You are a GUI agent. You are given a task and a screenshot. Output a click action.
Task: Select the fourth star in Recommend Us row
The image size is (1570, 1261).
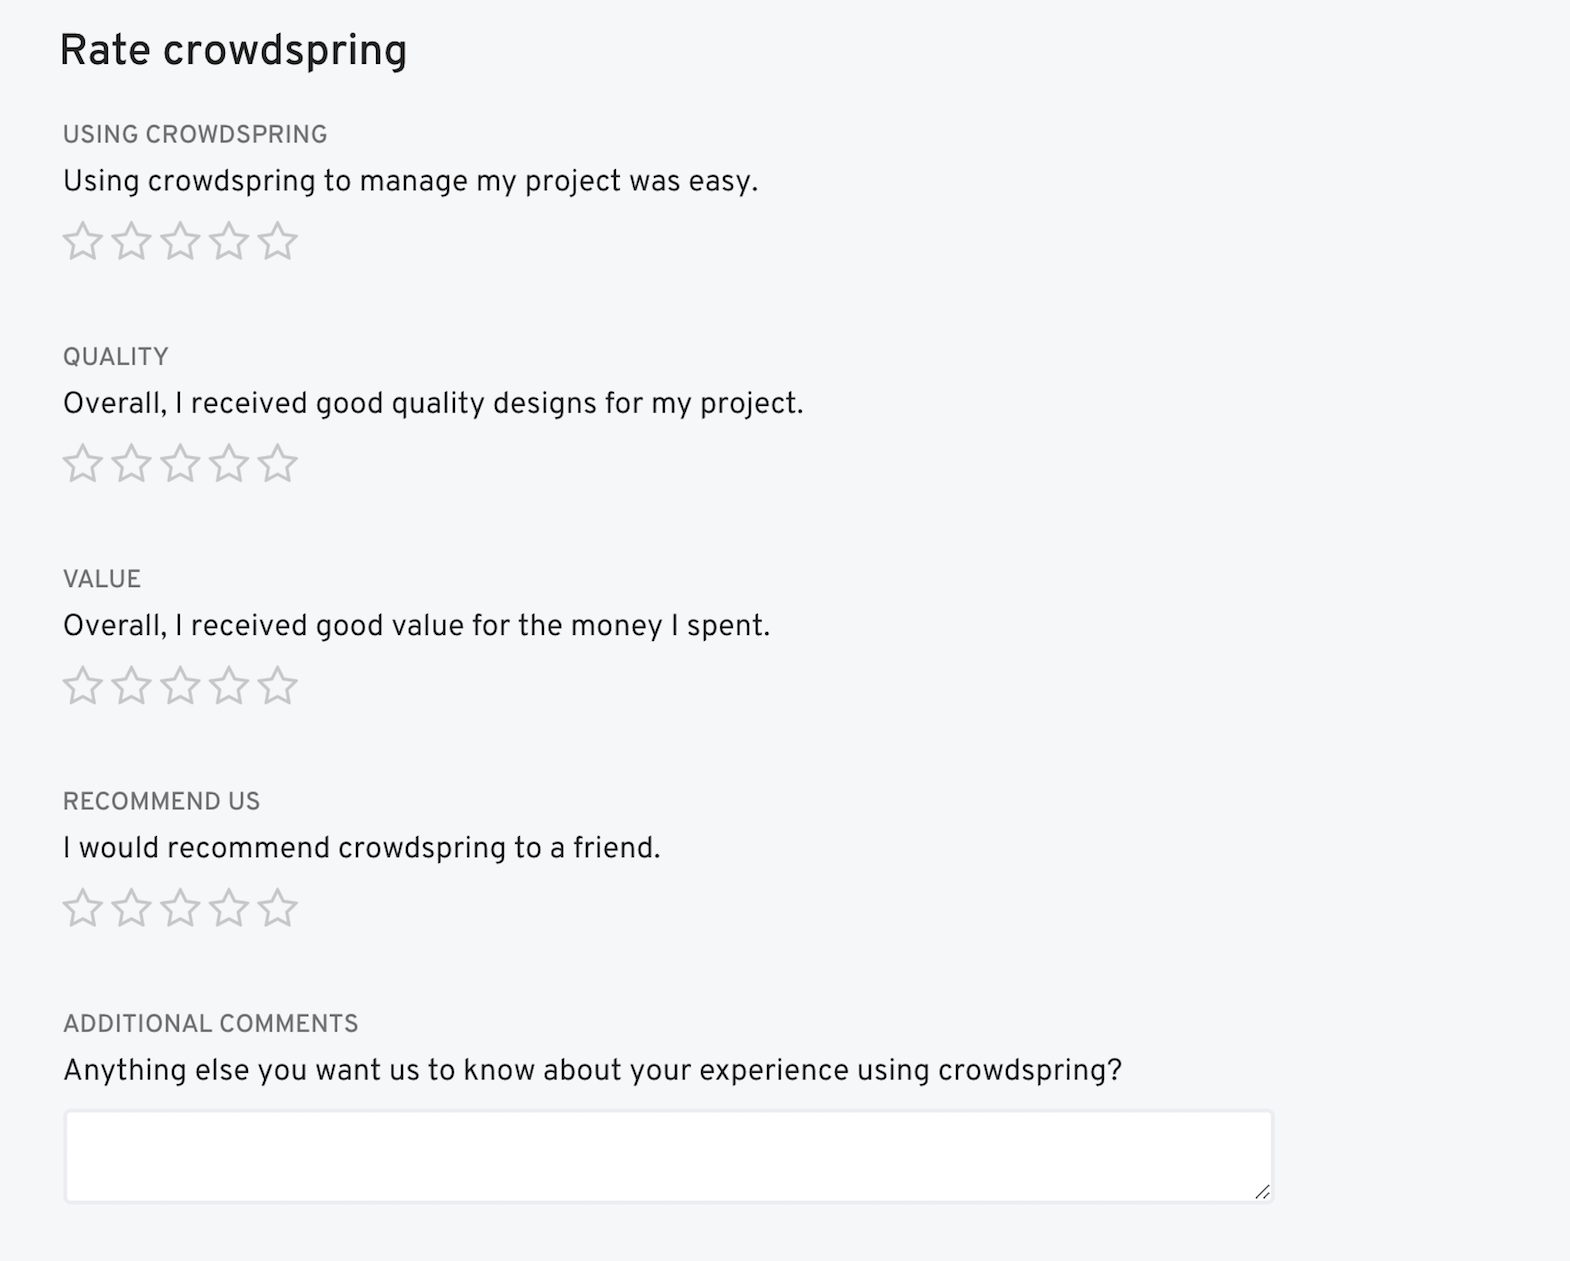pos(231,908)
